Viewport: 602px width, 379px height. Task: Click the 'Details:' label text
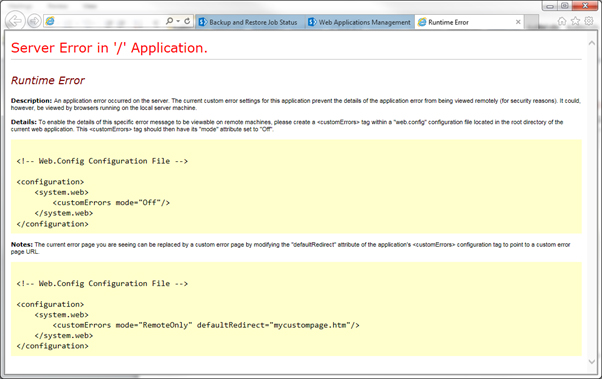pos(24,122)
